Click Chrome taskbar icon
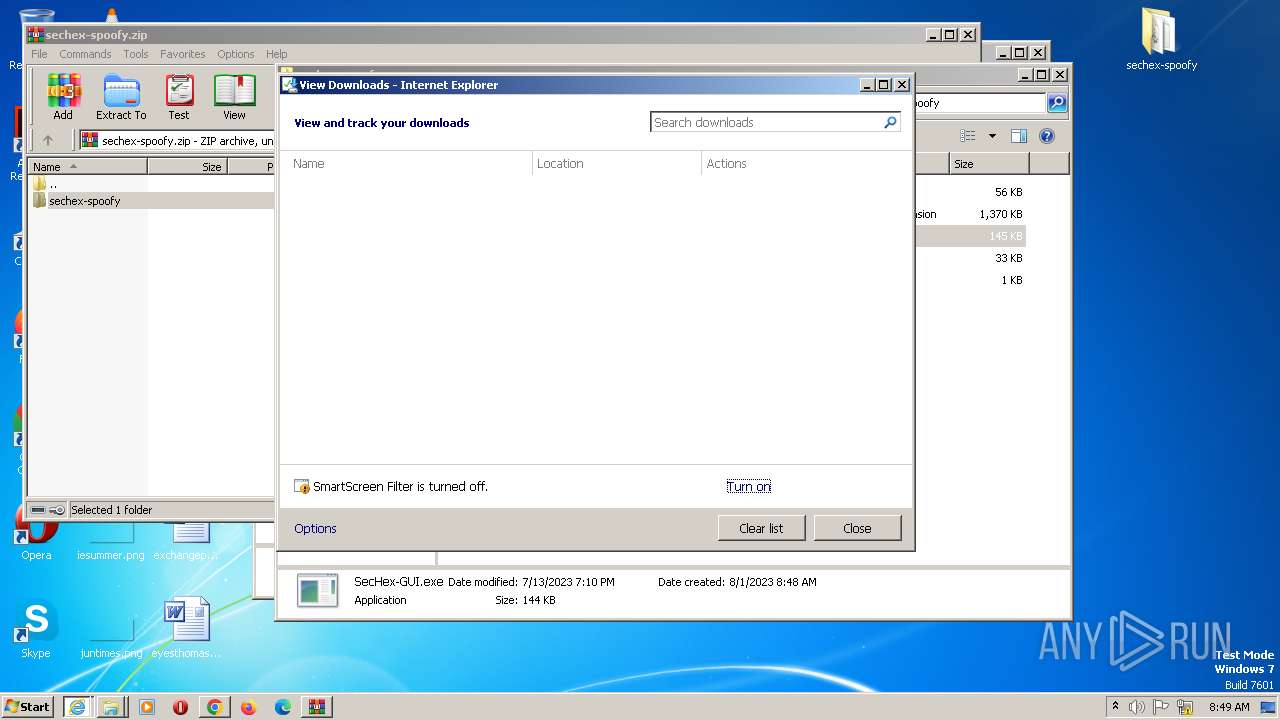This screenshot has height=720, width=1280. [214, 707]
